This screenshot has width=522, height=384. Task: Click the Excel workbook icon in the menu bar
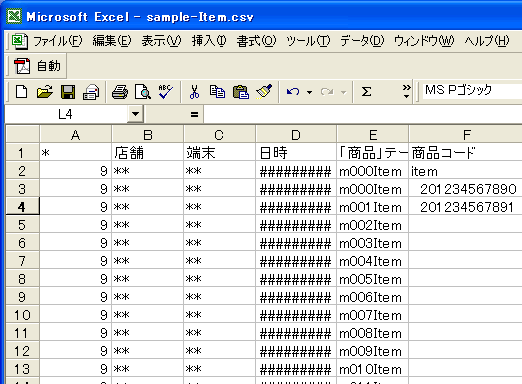(x=20, y=41)
